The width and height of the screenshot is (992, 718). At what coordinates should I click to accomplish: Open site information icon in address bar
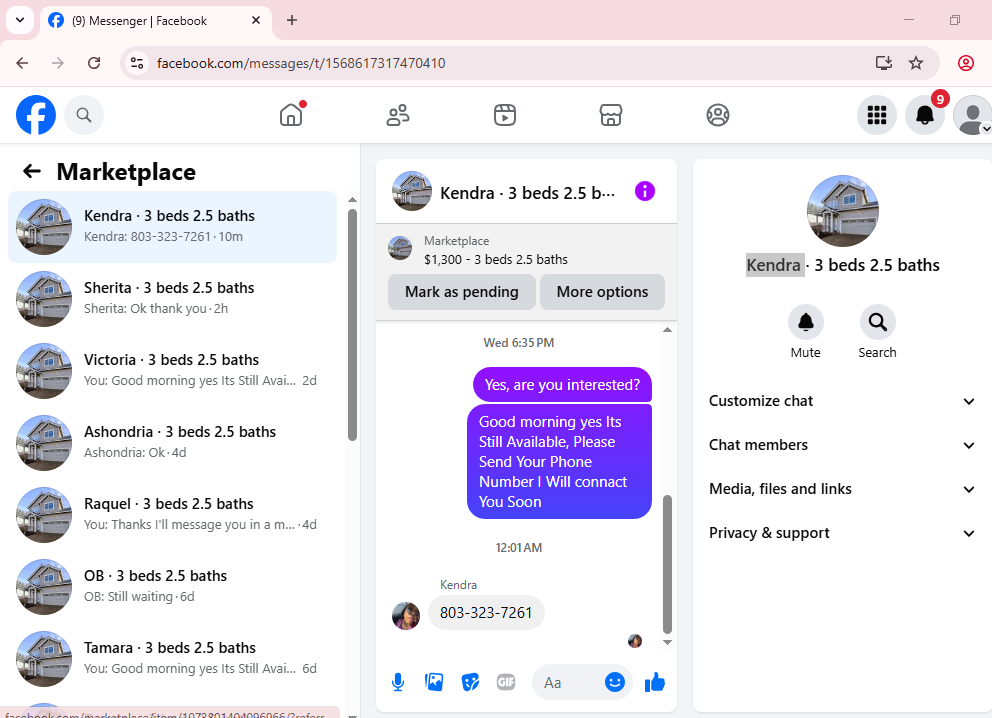pyautogui.click(x=137, y=63)
